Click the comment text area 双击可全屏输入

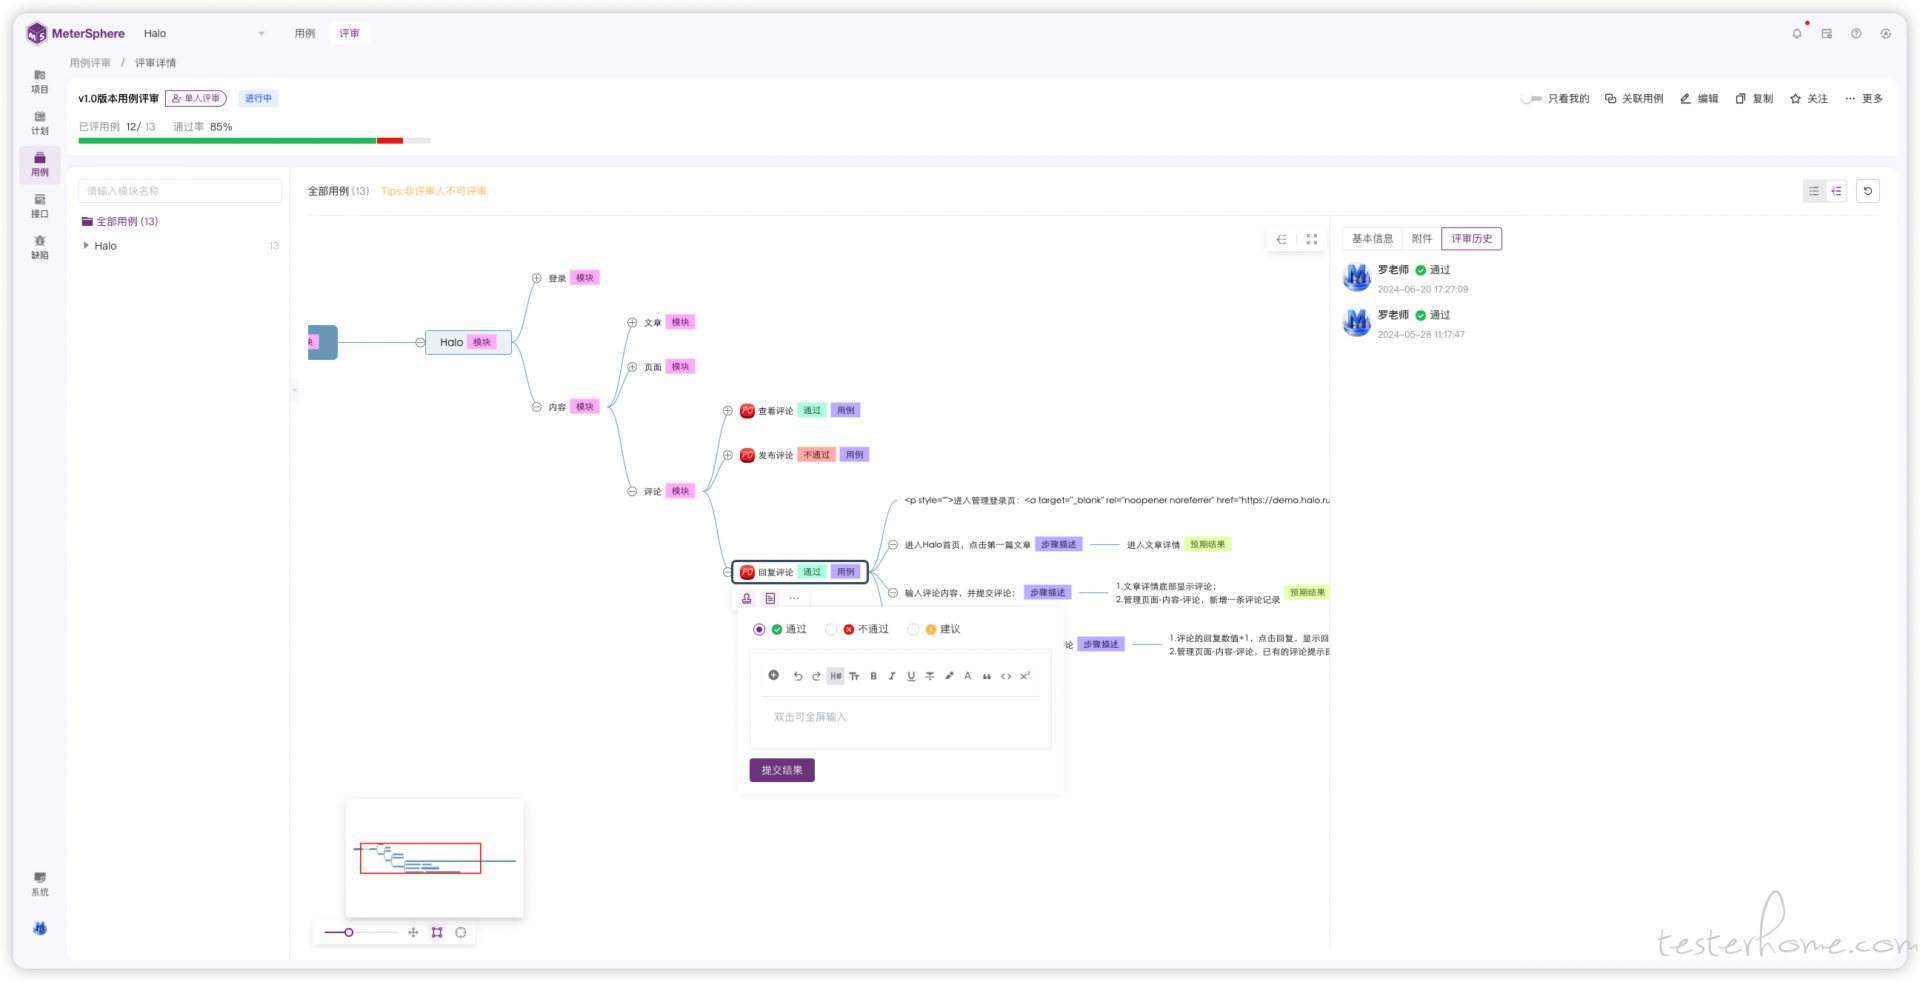(x=900, y=718)
